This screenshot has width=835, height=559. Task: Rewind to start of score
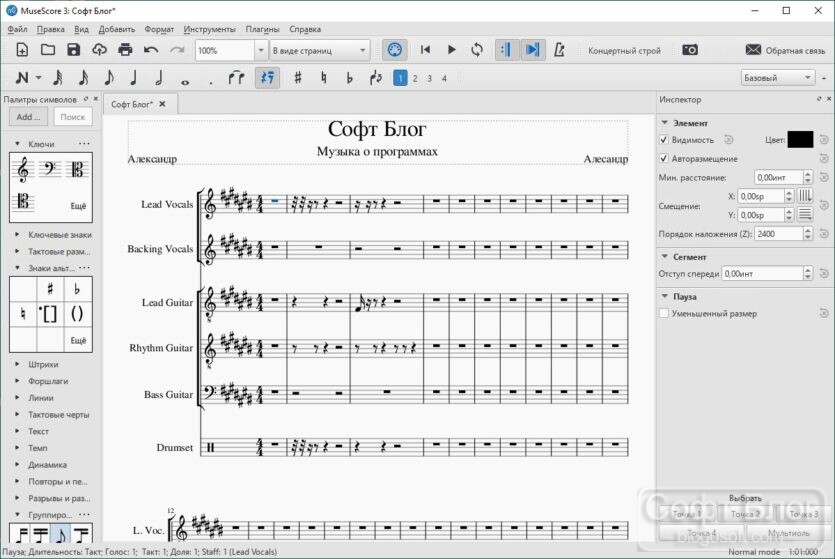425,50
